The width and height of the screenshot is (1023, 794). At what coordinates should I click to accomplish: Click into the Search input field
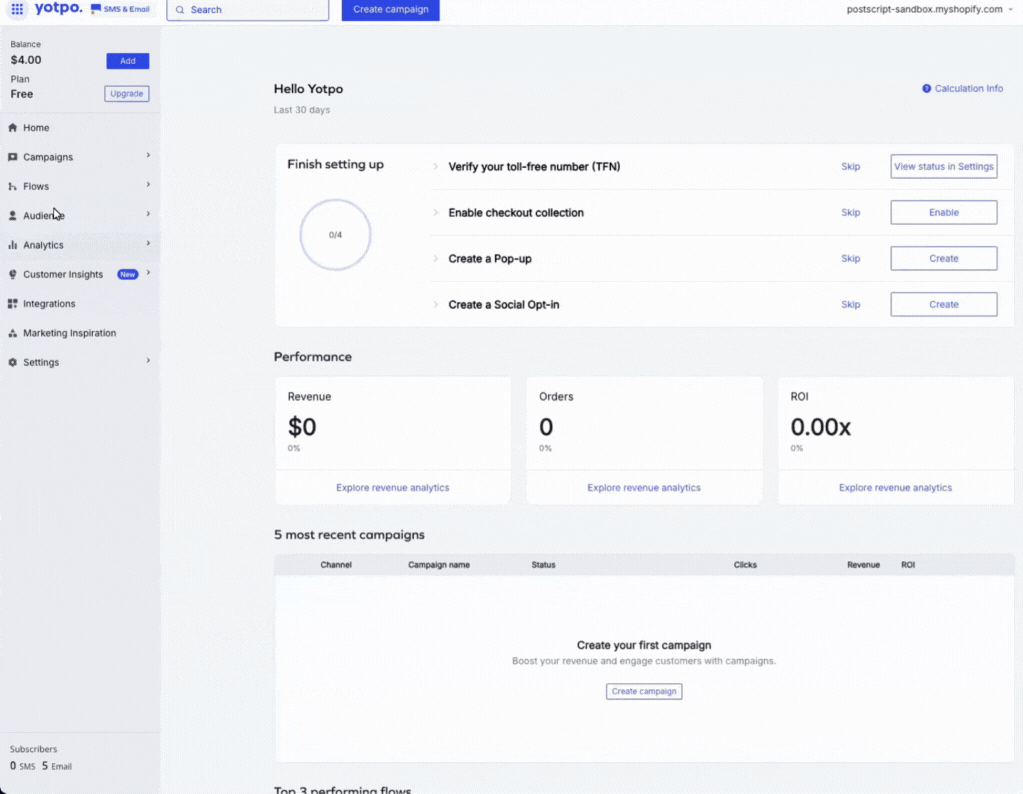[248, 10]
